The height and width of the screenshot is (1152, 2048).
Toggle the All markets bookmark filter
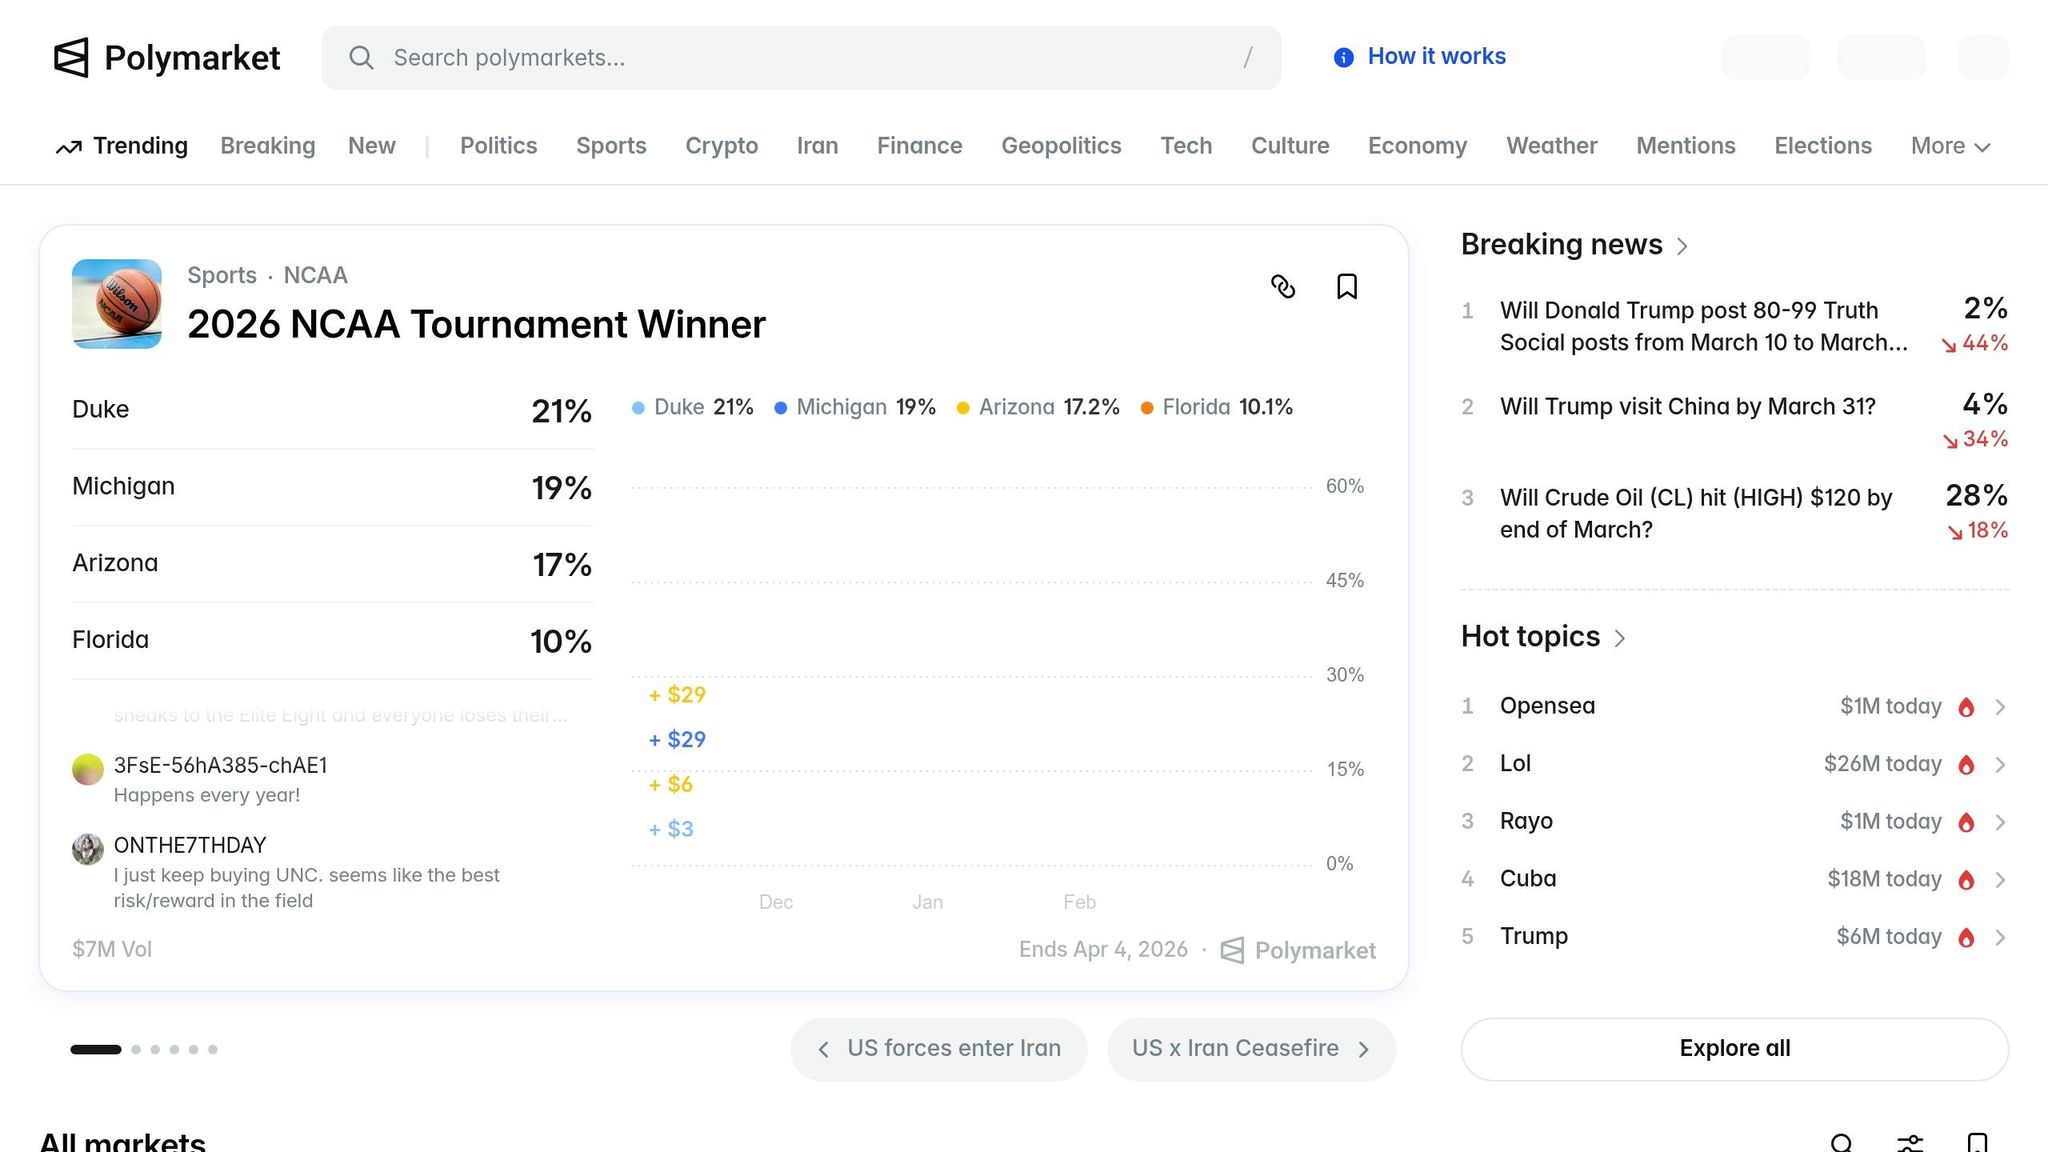[1977, 1143]
